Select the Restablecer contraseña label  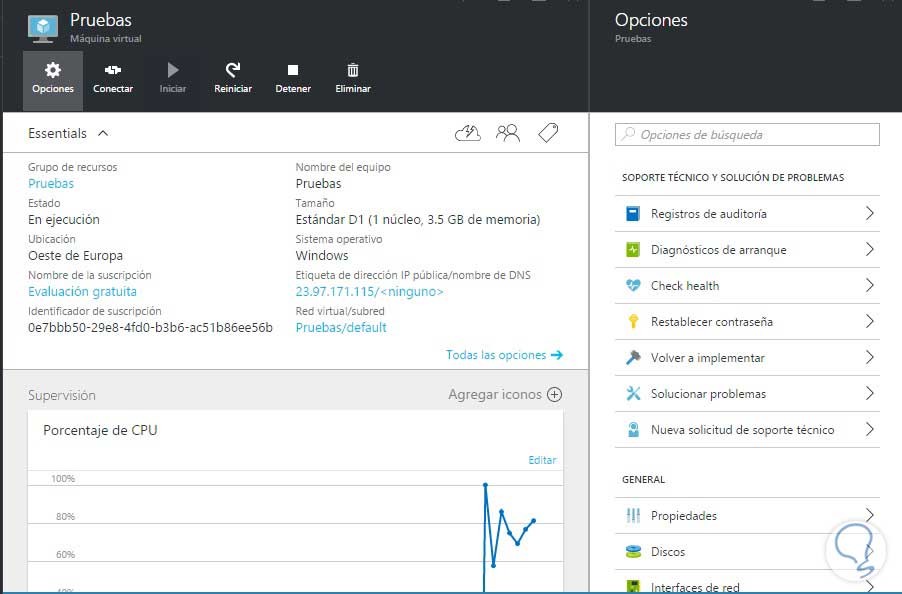pos(712,322)
